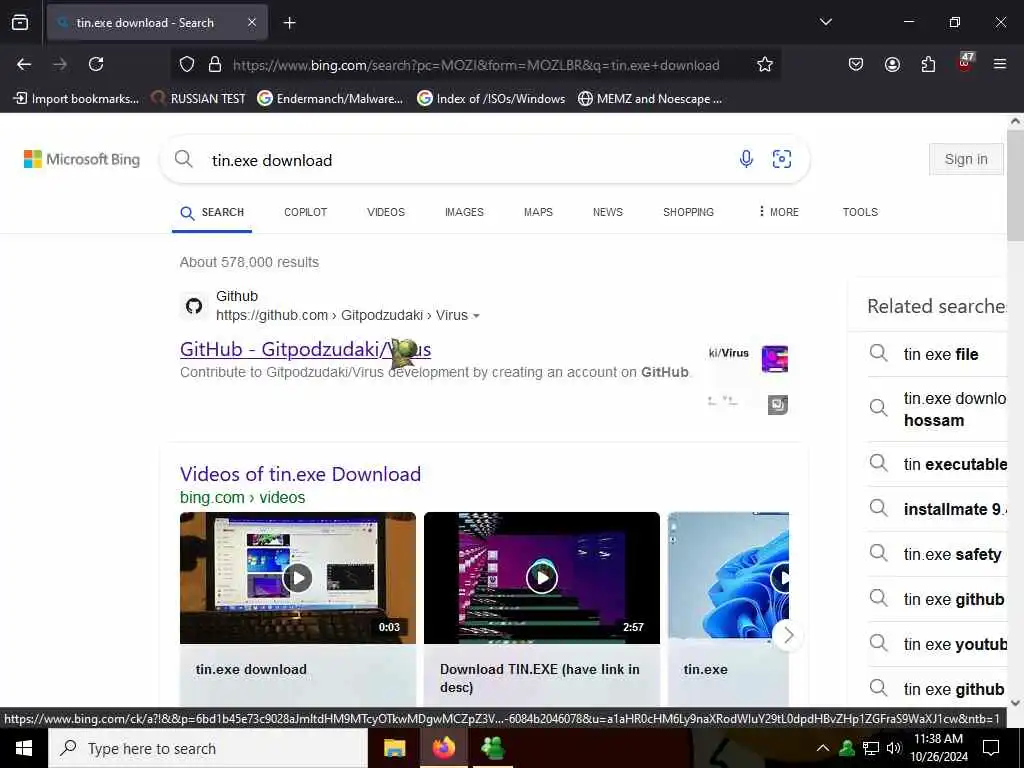The height and width of the screenshot is (768, 1024).
Task: Open the green people app on taskbar
Action: tap(492, 748)
